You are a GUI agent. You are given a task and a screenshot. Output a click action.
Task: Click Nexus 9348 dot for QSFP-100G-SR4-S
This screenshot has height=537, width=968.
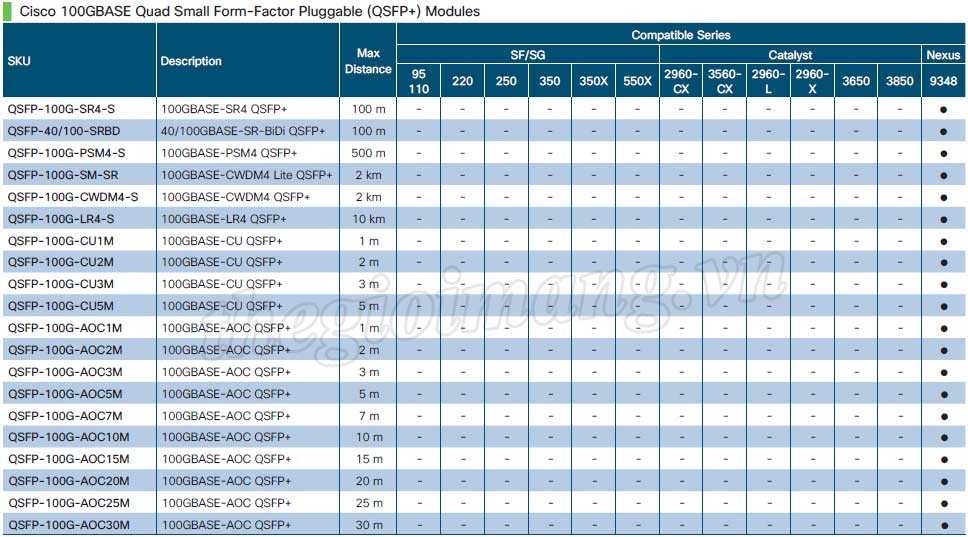943,110
